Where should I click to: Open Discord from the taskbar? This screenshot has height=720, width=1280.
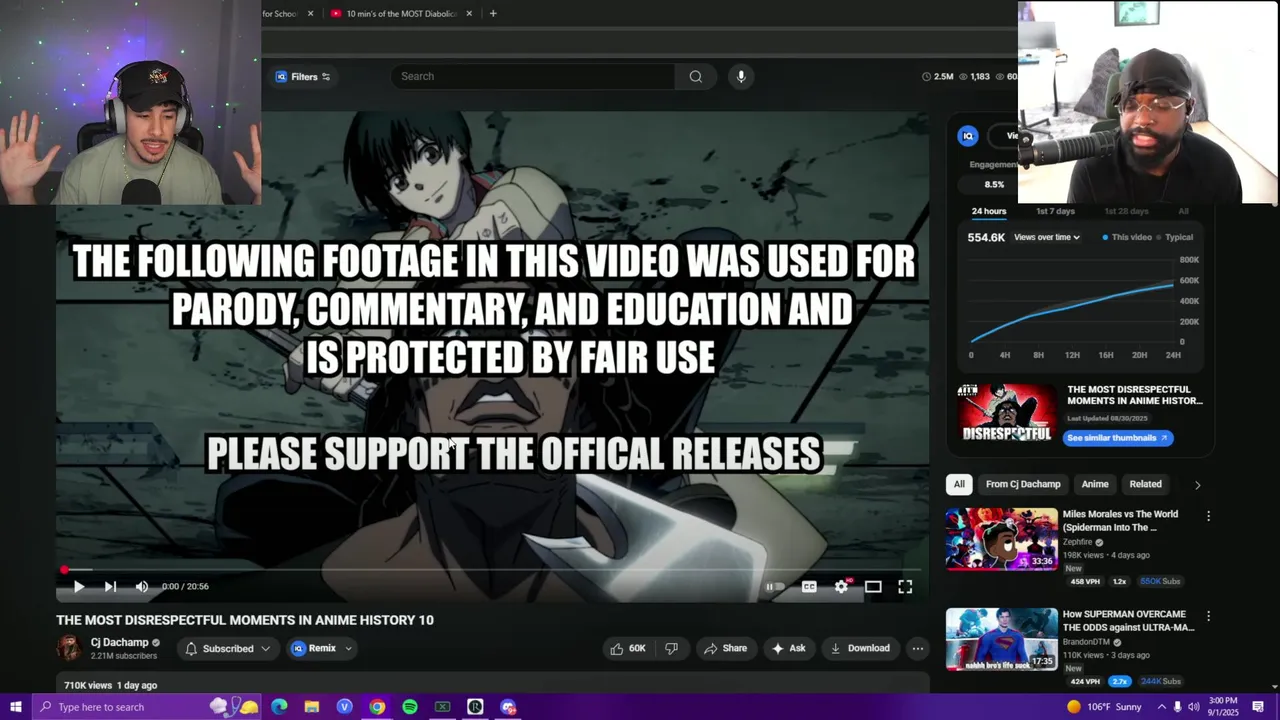[508, 707]
